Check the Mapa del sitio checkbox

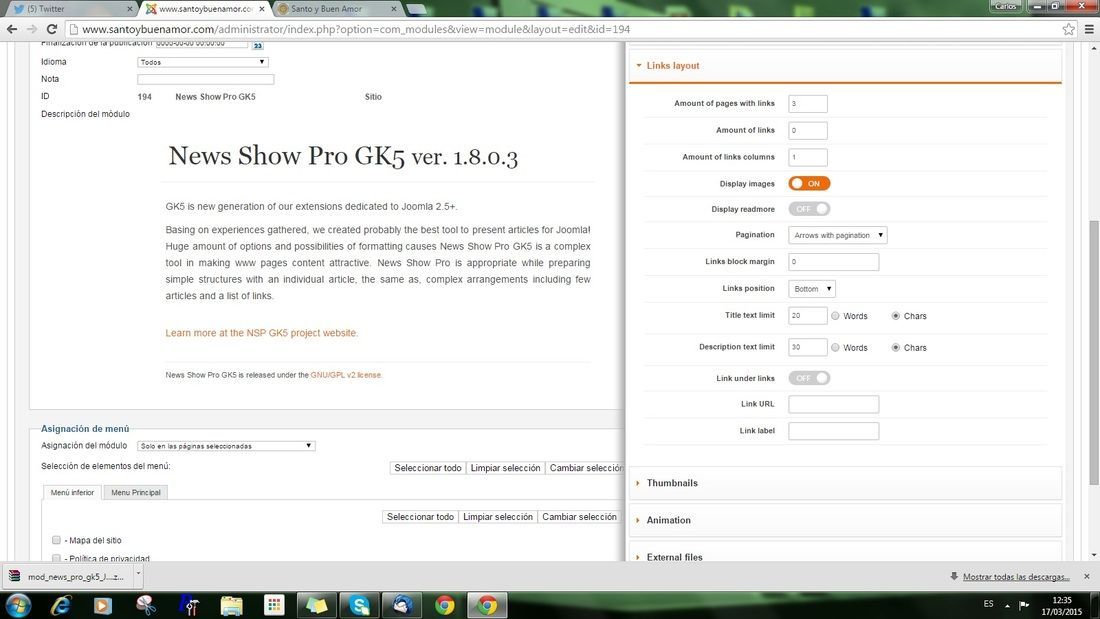click(56, 540)
